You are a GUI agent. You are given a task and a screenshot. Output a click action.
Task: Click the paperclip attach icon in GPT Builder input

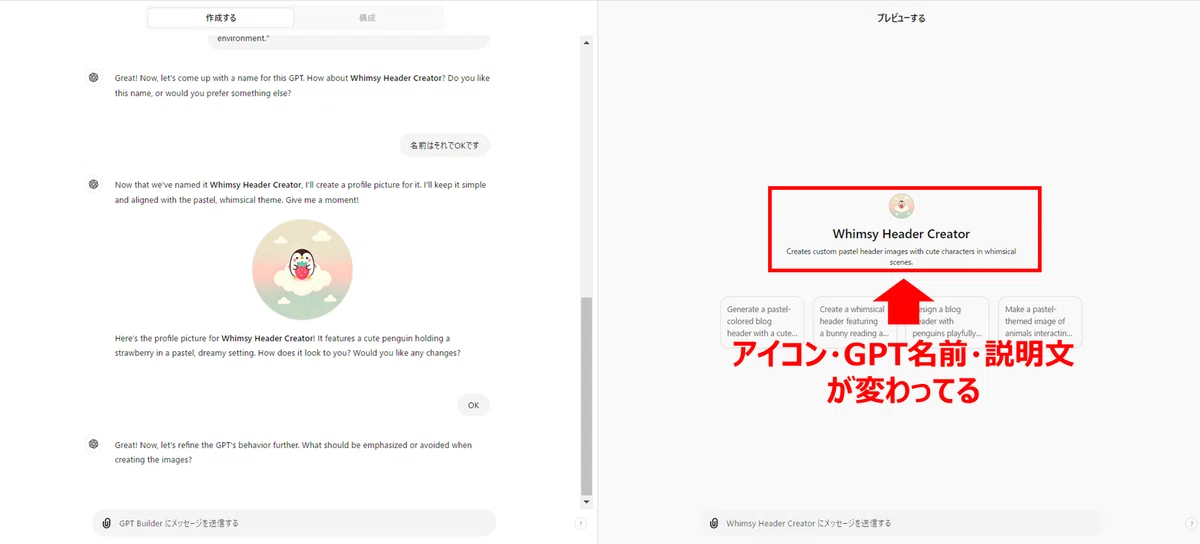[x=106, y=523]
